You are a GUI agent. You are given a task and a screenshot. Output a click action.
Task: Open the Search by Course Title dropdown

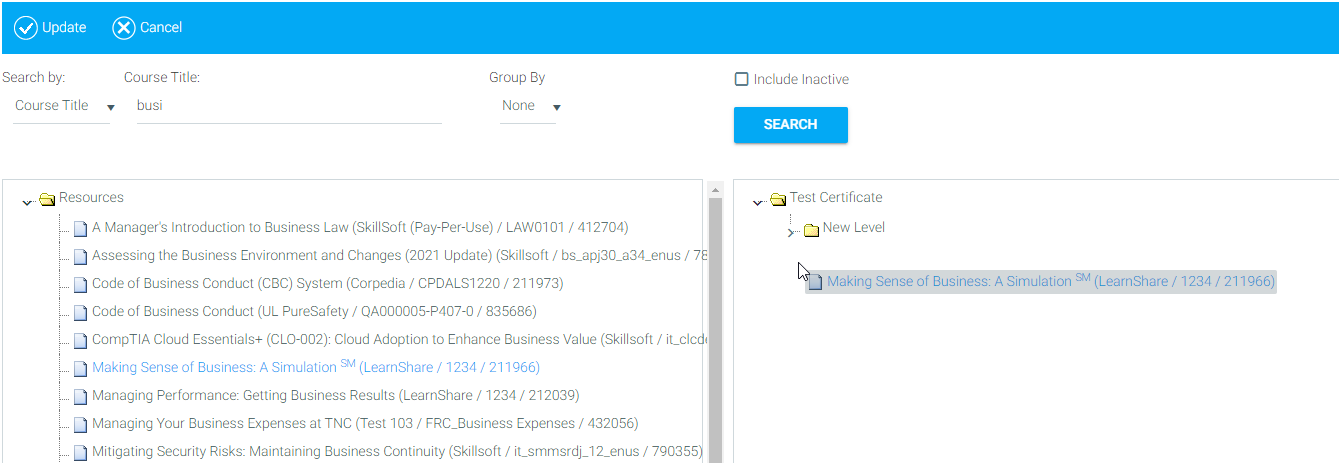[x=64, y=106]
